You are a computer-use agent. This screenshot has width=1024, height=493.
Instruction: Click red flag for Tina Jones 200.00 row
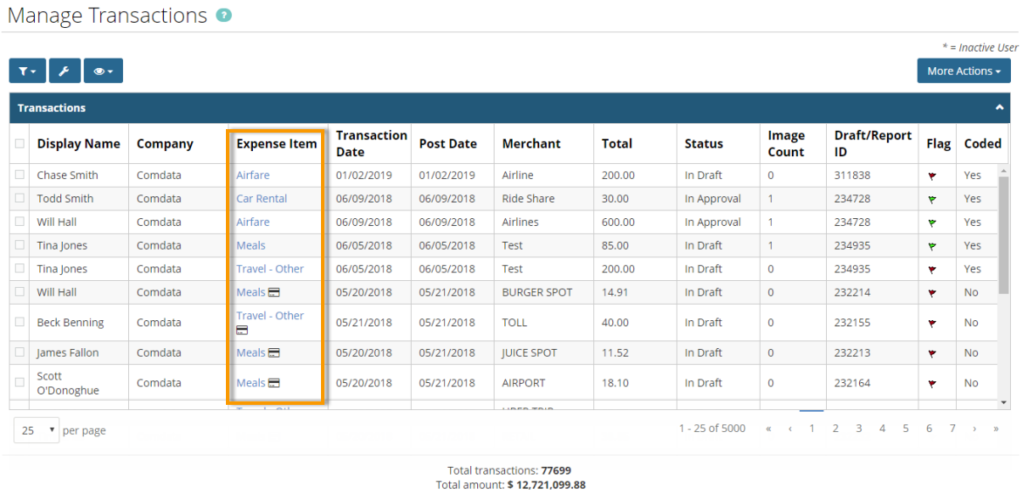pyautogui.click(x=932, y=270)
